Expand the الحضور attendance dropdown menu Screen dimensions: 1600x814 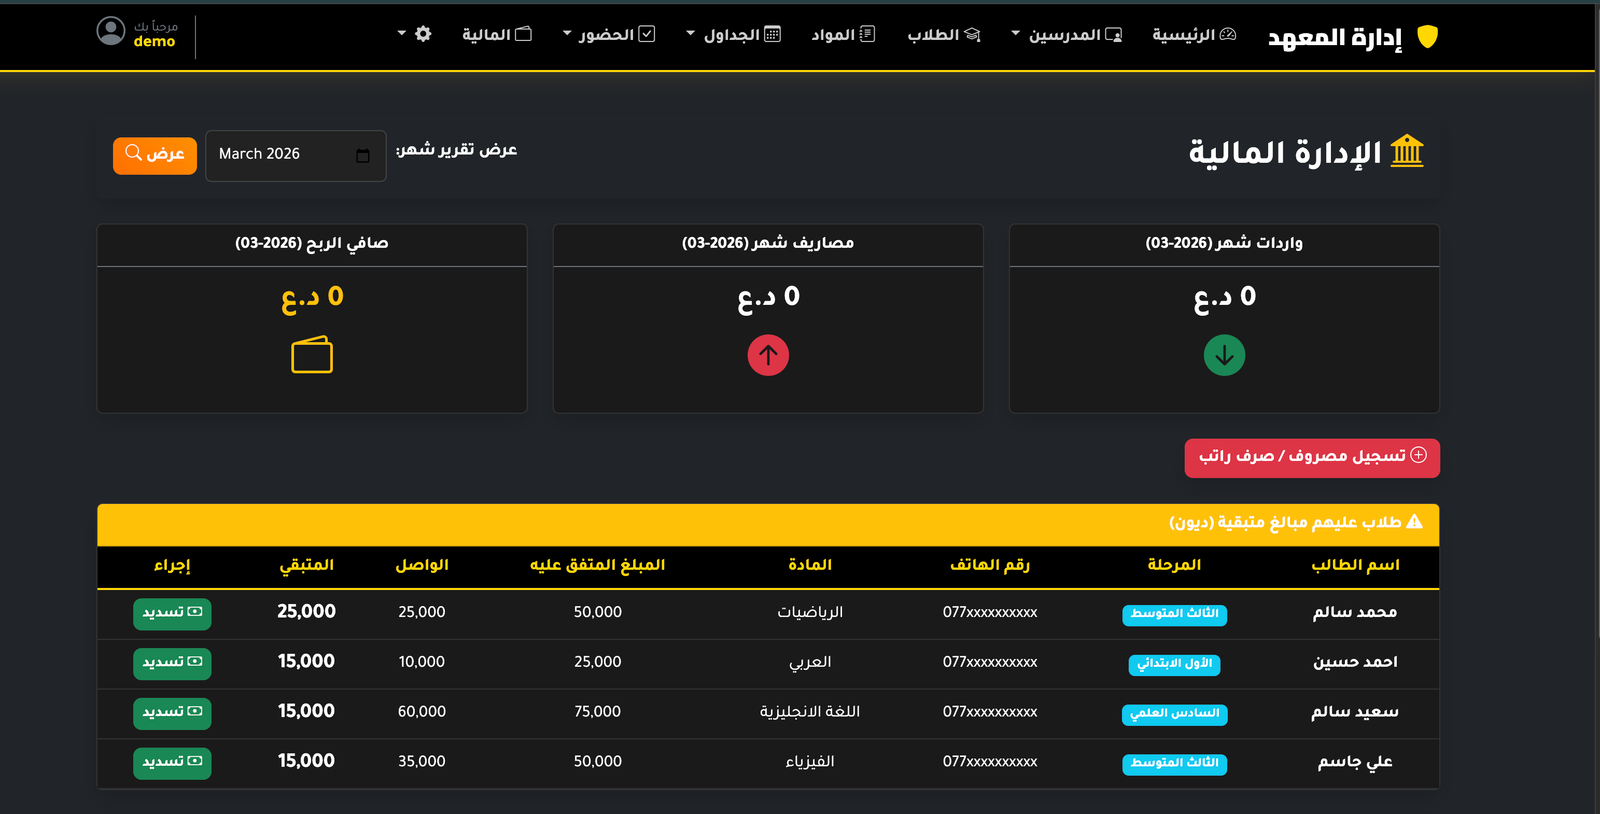click(608, 35)
